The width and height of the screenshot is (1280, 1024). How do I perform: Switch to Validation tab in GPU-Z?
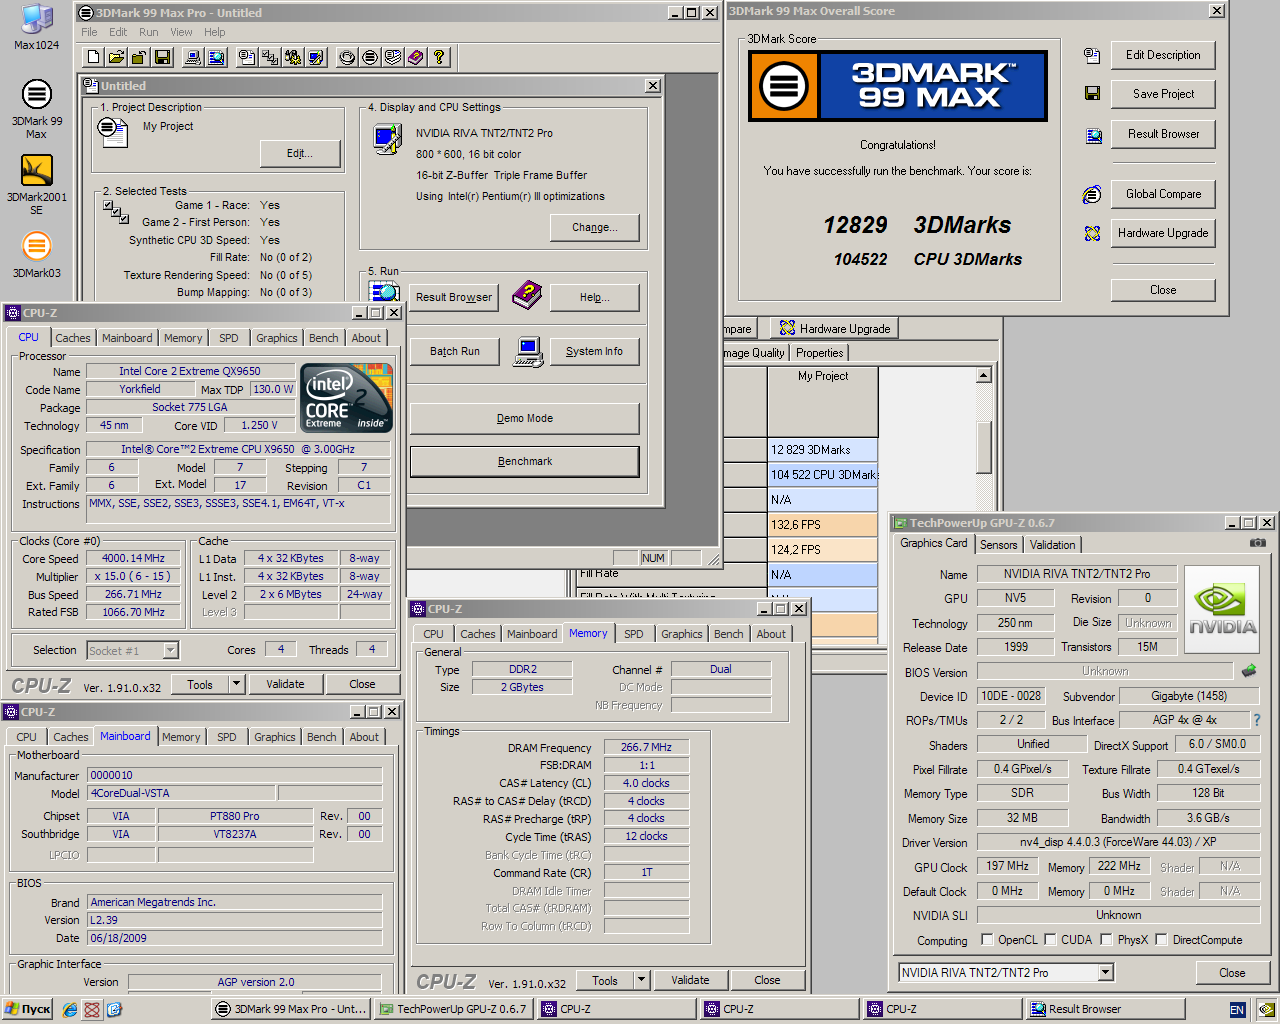click(x=1053, y=545)
